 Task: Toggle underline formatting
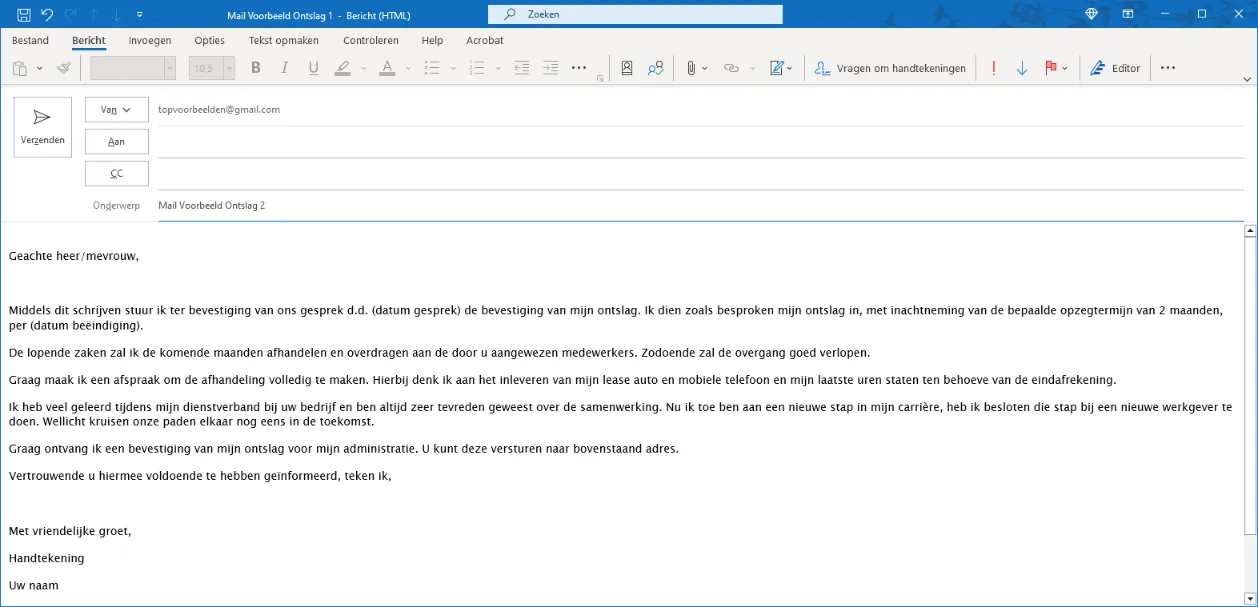click(312, 67)
